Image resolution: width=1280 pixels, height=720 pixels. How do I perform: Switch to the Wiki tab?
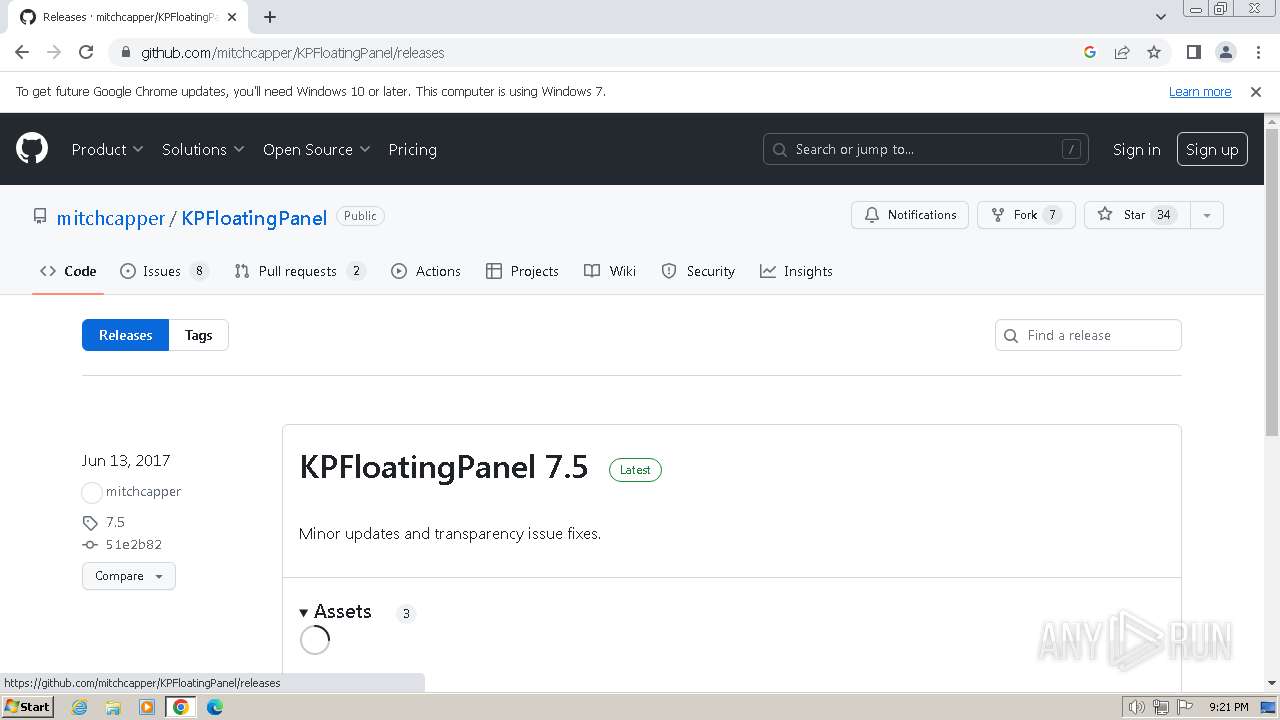(x=610, y=271)
